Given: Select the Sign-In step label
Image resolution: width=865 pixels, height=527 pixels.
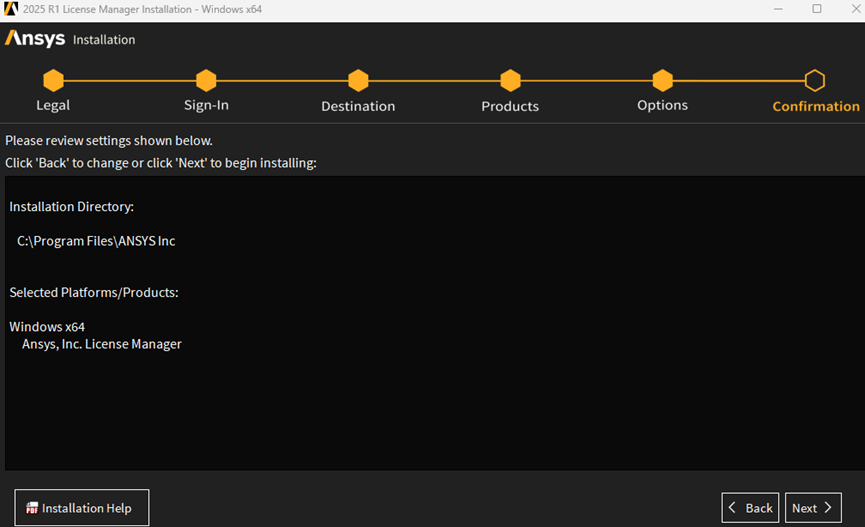Looking at the screenshot, I should 206,105.
